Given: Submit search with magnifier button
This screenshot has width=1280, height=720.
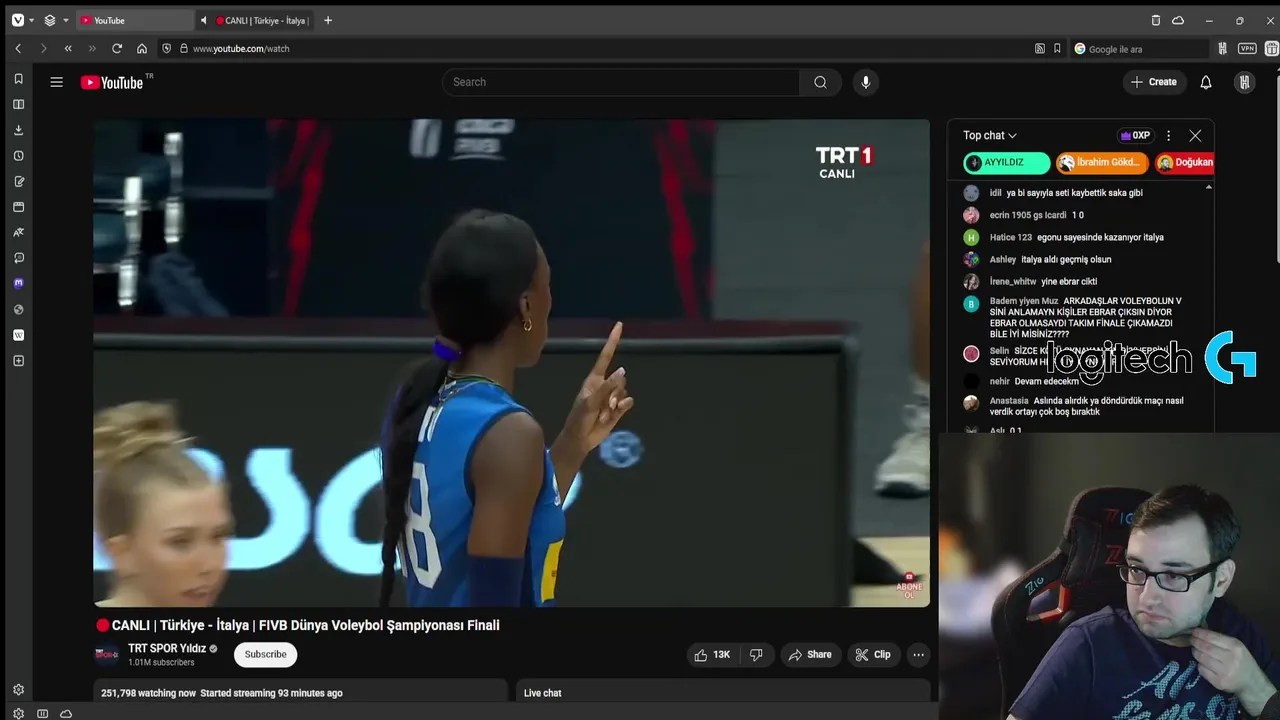Looking at the screenshot, I should pos(820,82).
